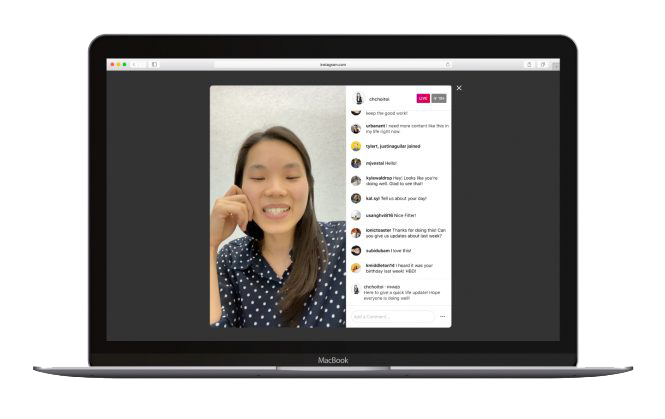Close the live video overlay with X
The image size is (665, 419).
click(459, 88)
